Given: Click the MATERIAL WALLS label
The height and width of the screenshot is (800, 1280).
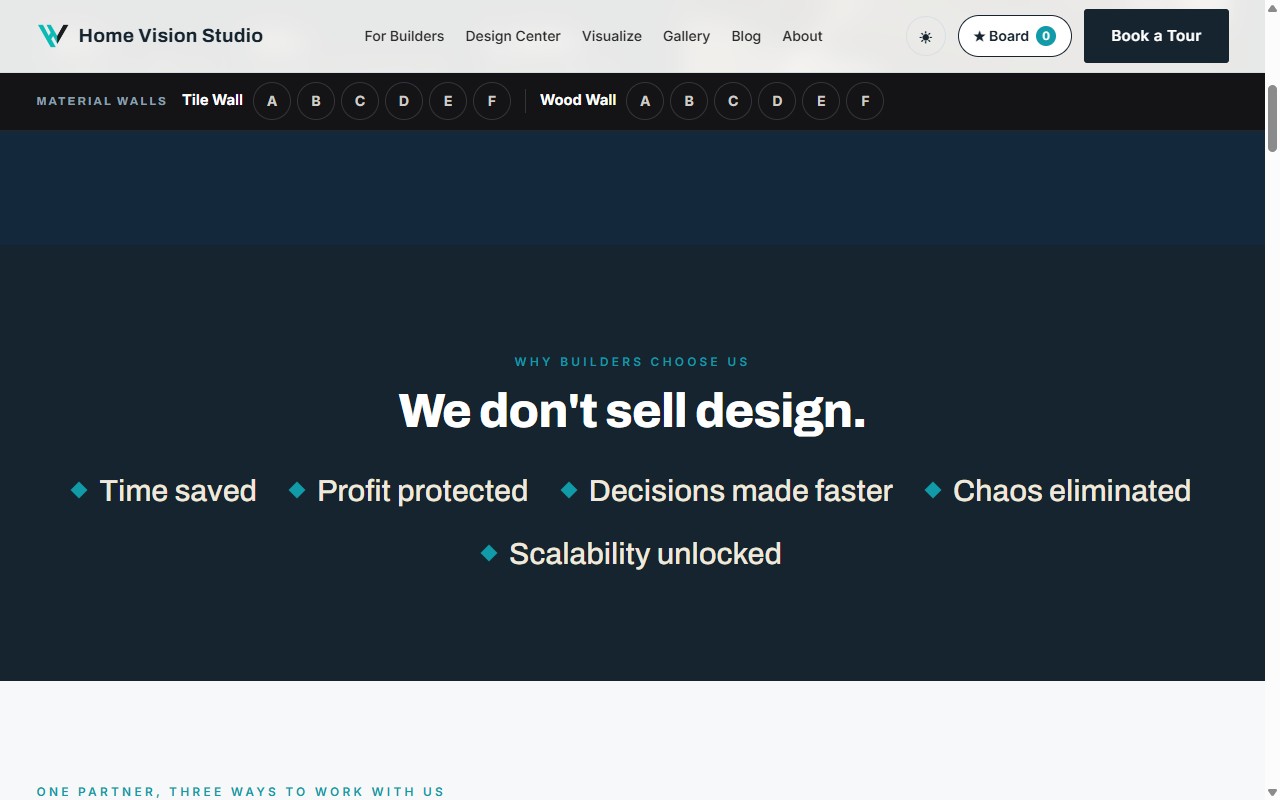Looking at the screenshot, I should [x=102, y=101].
